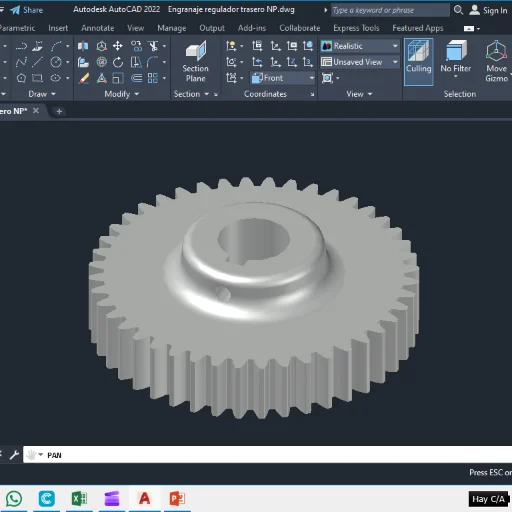The height and width of the screenshot is (512, 512).
Task: Select the Ellipse draw tool
Action: (56, 78)
